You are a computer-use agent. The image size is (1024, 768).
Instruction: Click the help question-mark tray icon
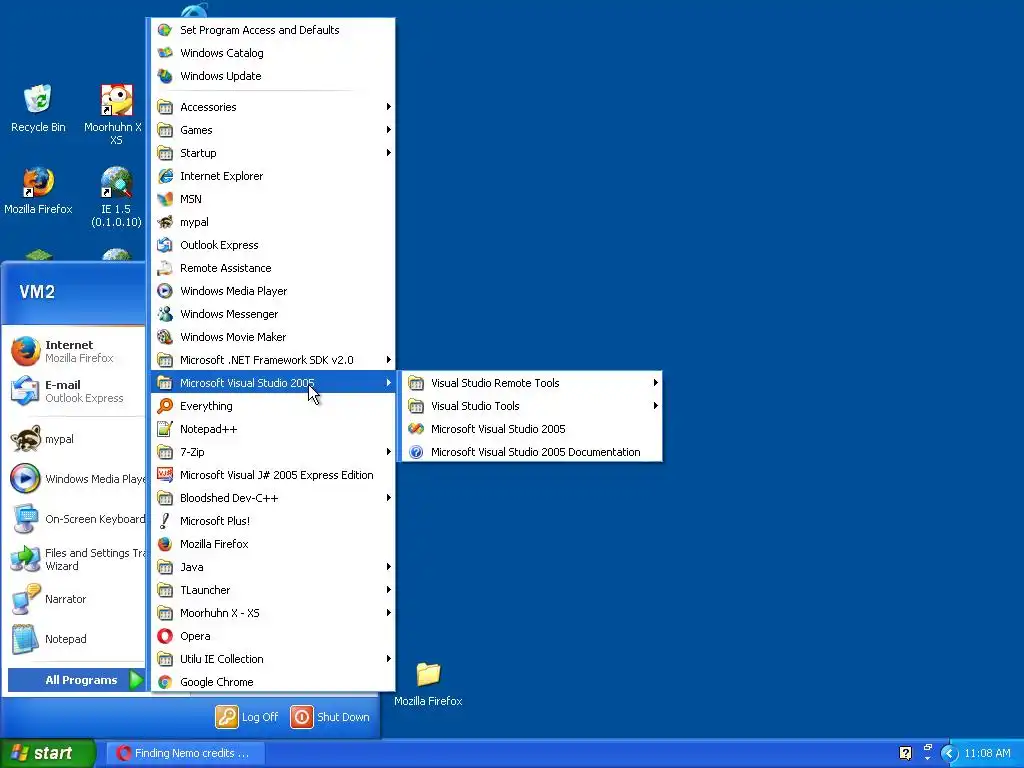(905, 753)
